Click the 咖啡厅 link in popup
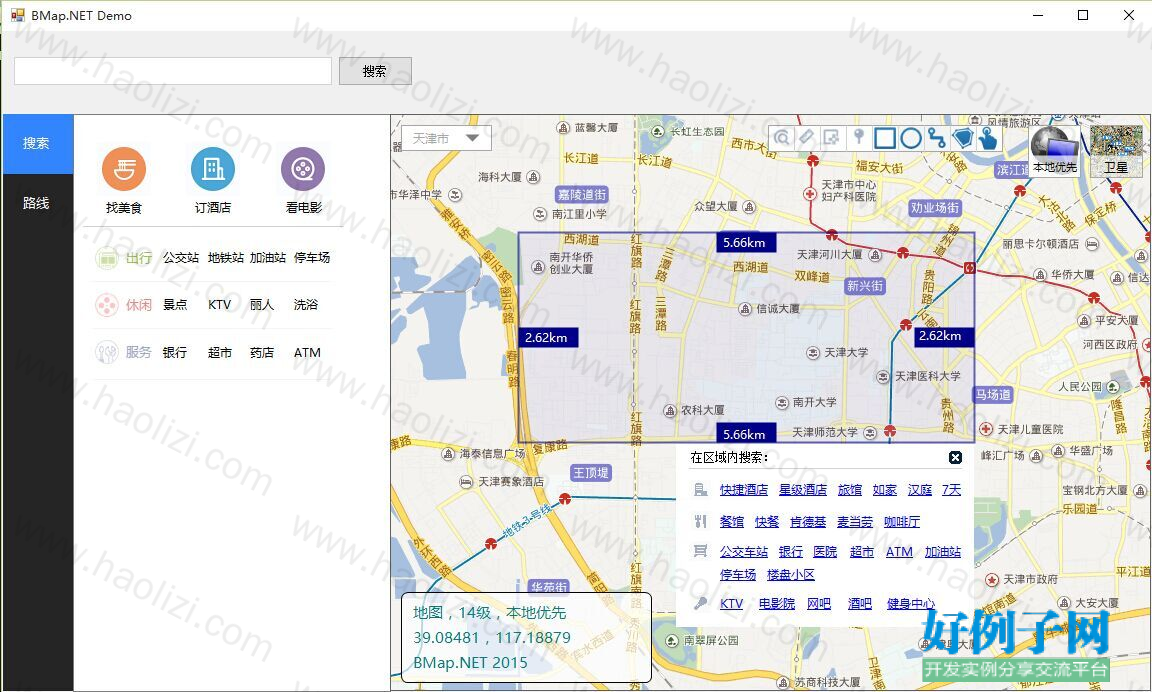The image size is (1152, 692). (x=902, y=522)
